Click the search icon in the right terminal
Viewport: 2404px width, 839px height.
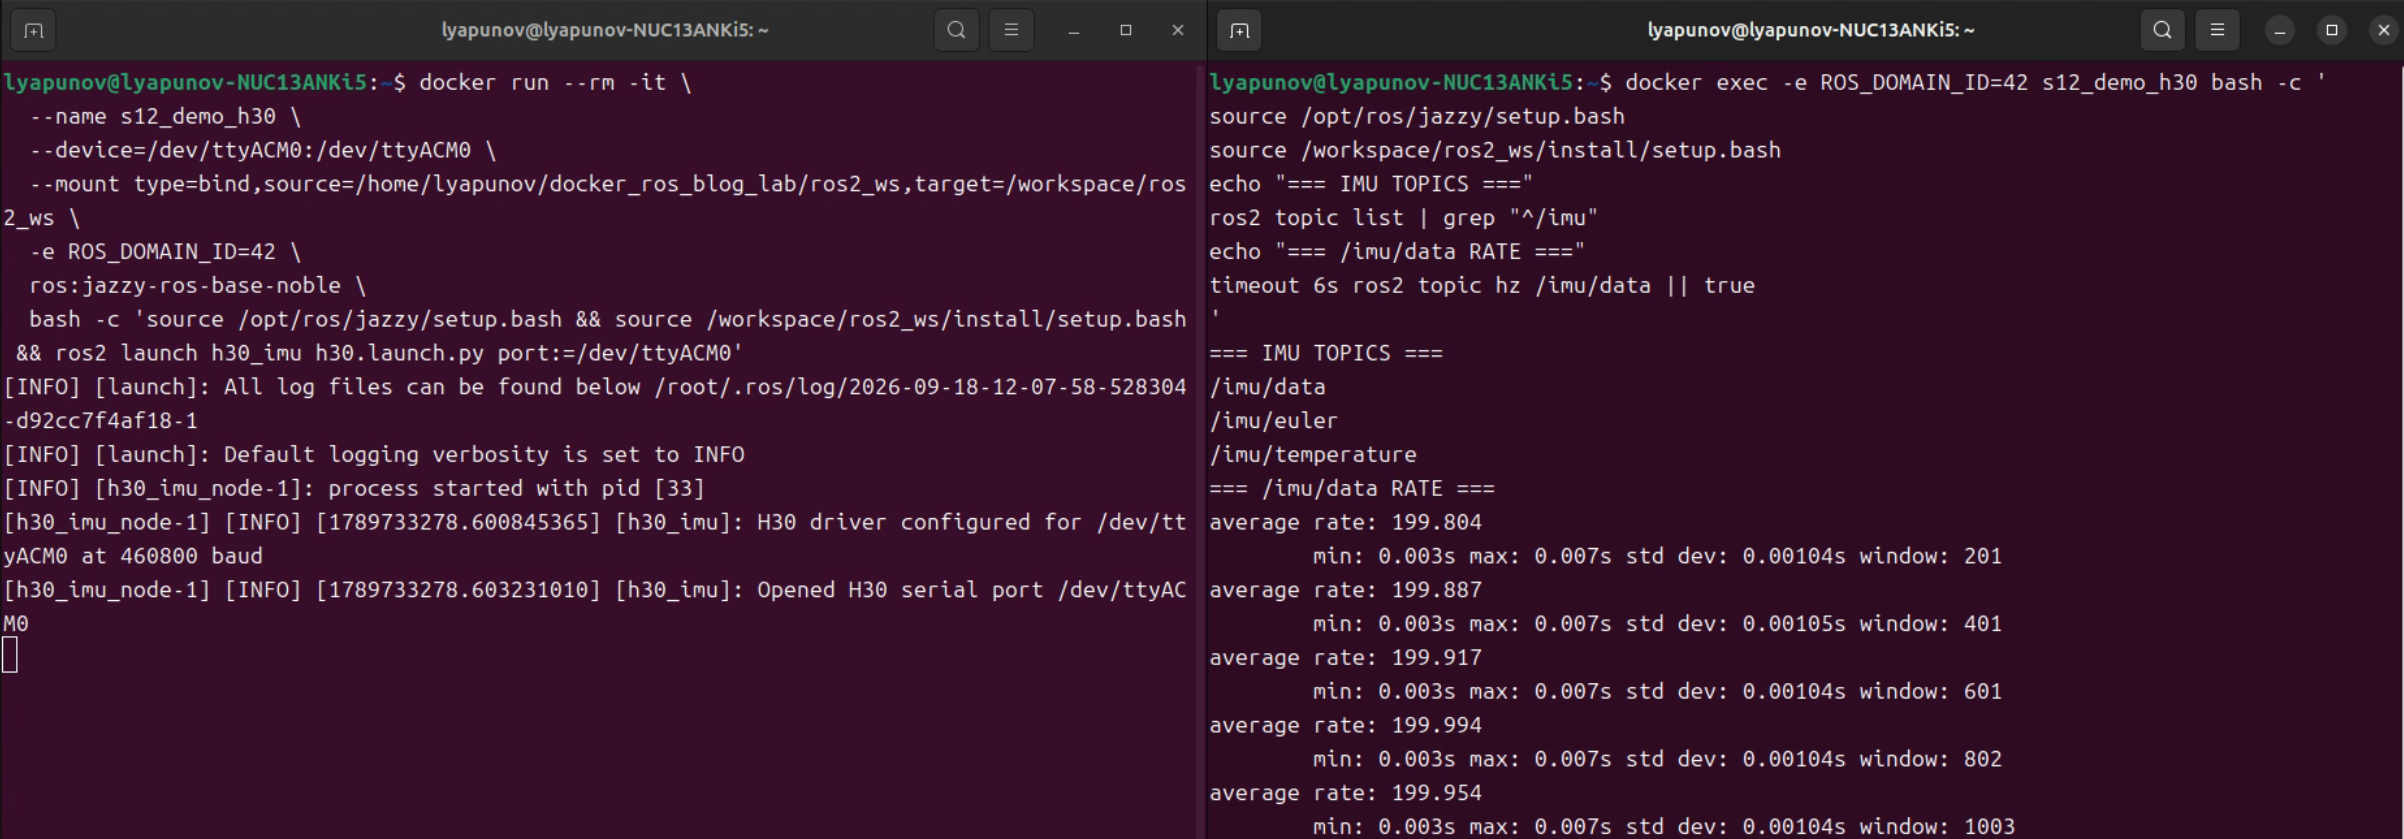2162,30
